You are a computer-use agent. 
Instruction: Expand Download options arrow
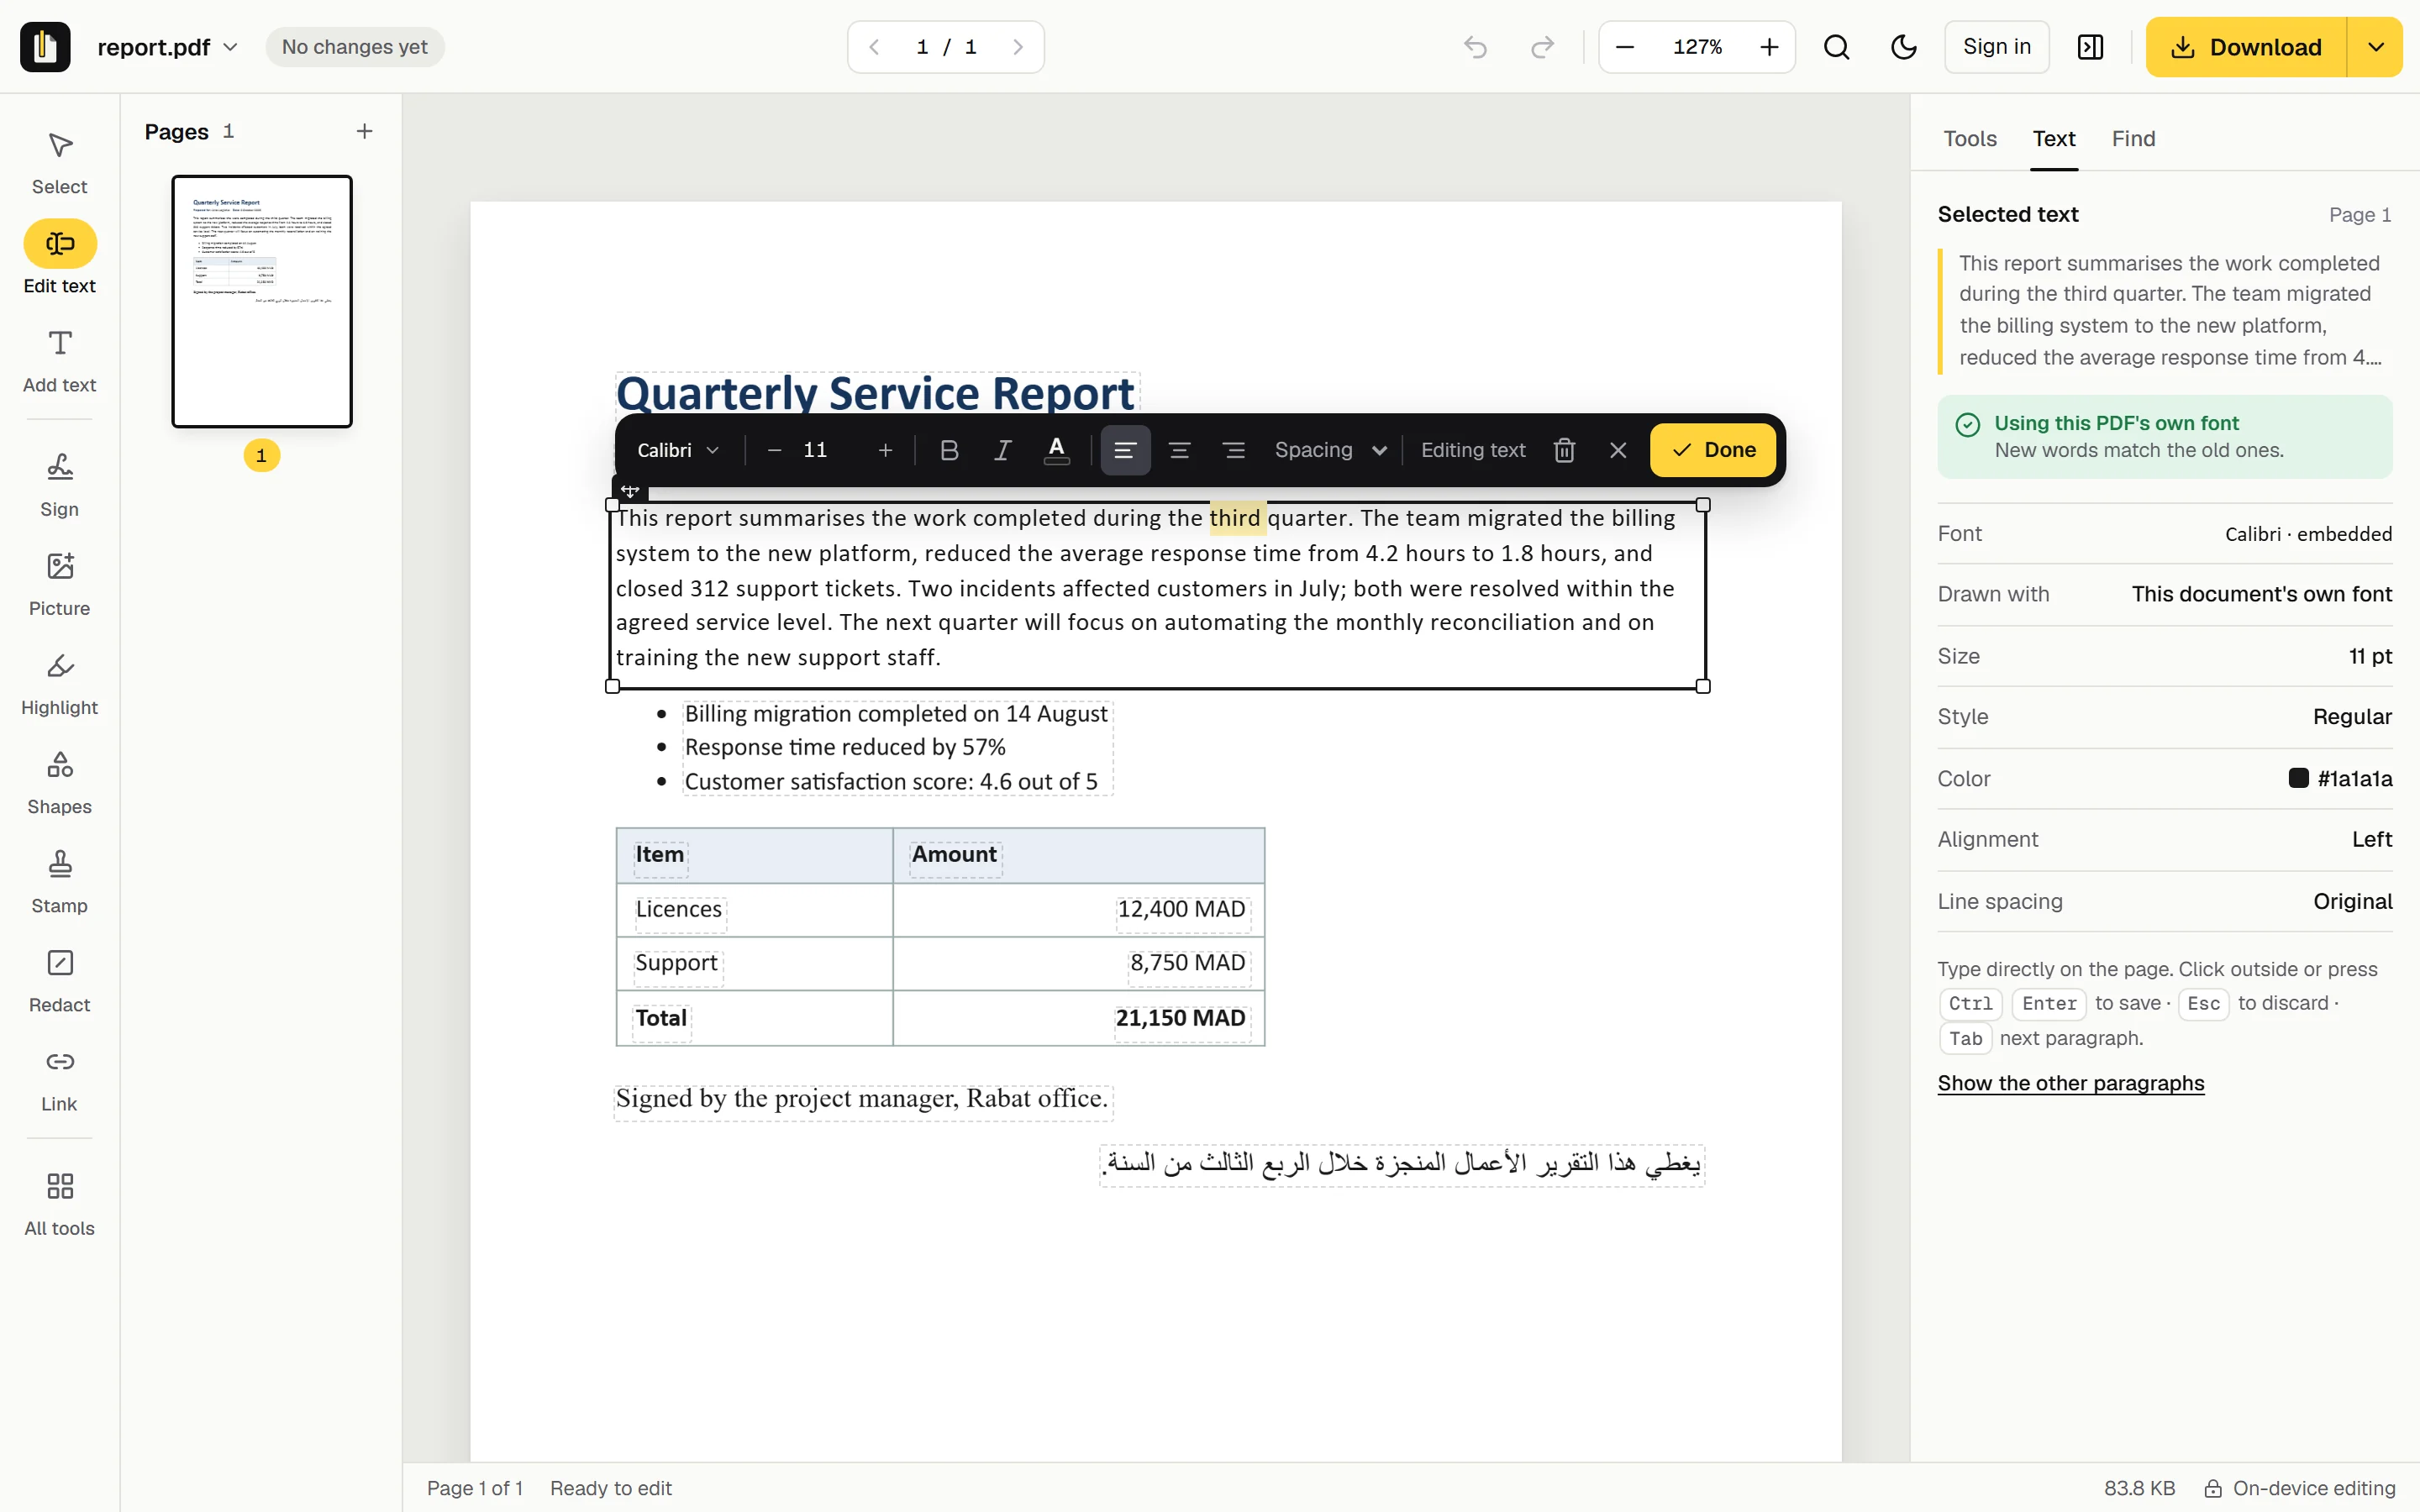2375,47
